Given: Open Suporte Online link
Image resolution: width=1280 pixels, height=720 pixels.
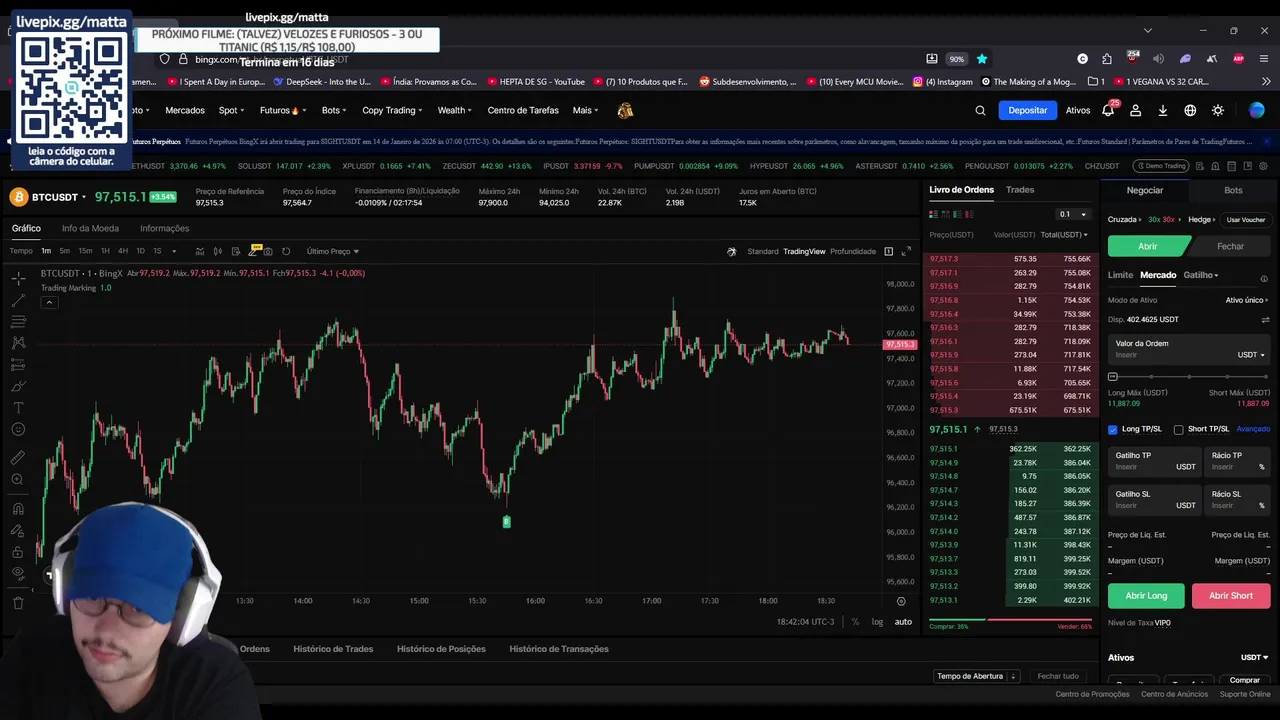Looking at the screenshot, I should [1245, 694].
